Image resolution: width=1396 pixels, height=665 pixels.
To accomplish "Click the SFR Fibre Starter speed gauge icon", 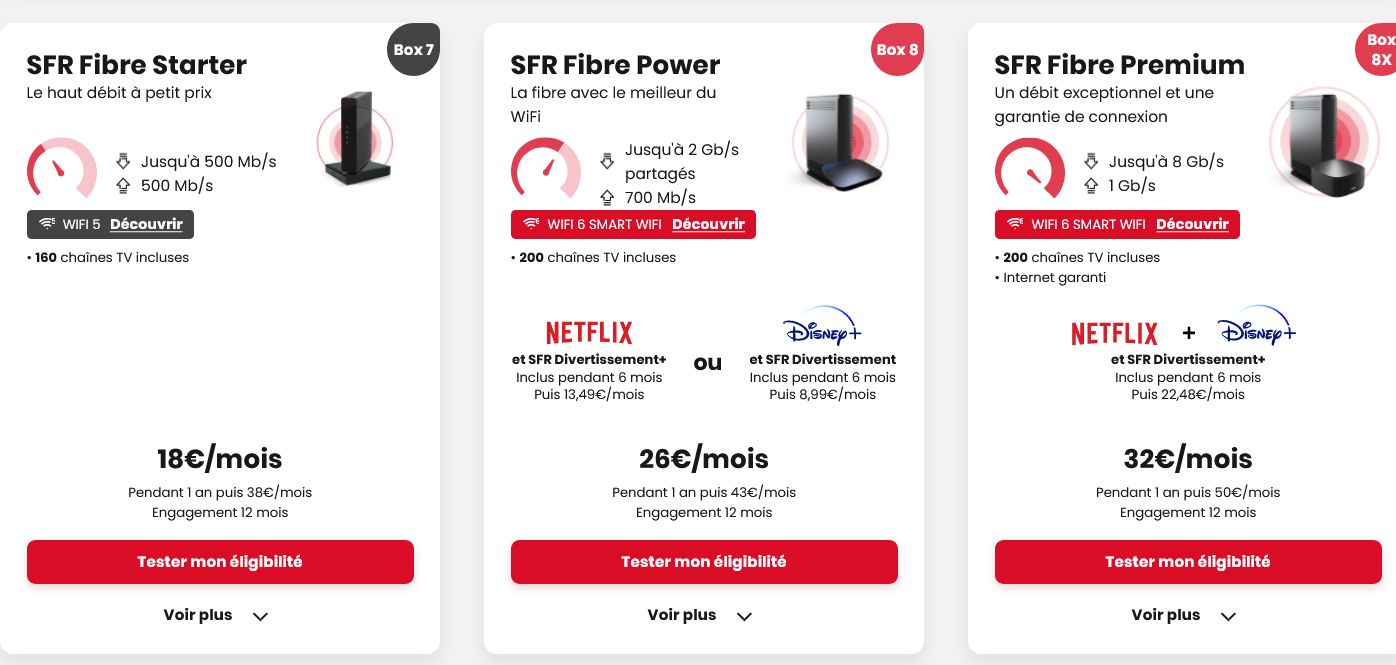I will click(62, 168).
